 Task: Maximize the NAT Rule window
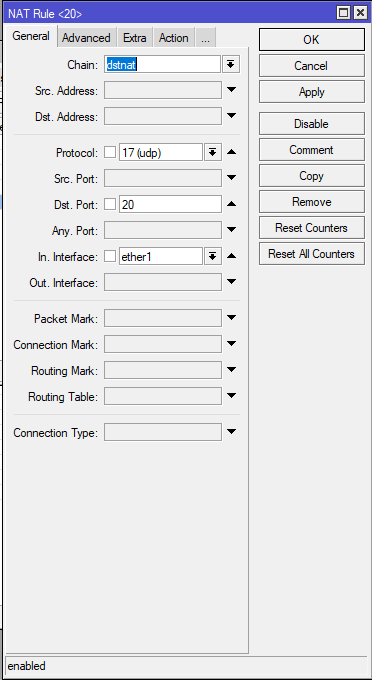pyautogui.click(x=343, y=13)
